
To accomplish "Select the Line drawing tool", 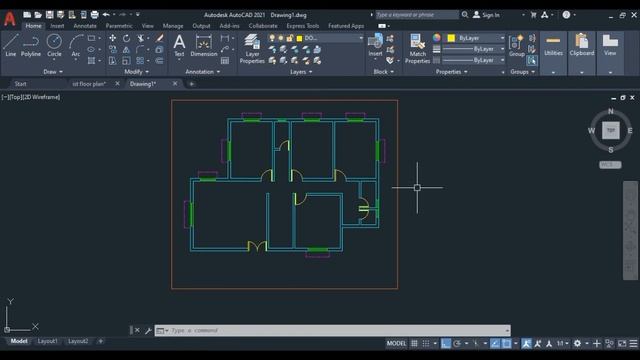I will (x=11, y=45).
